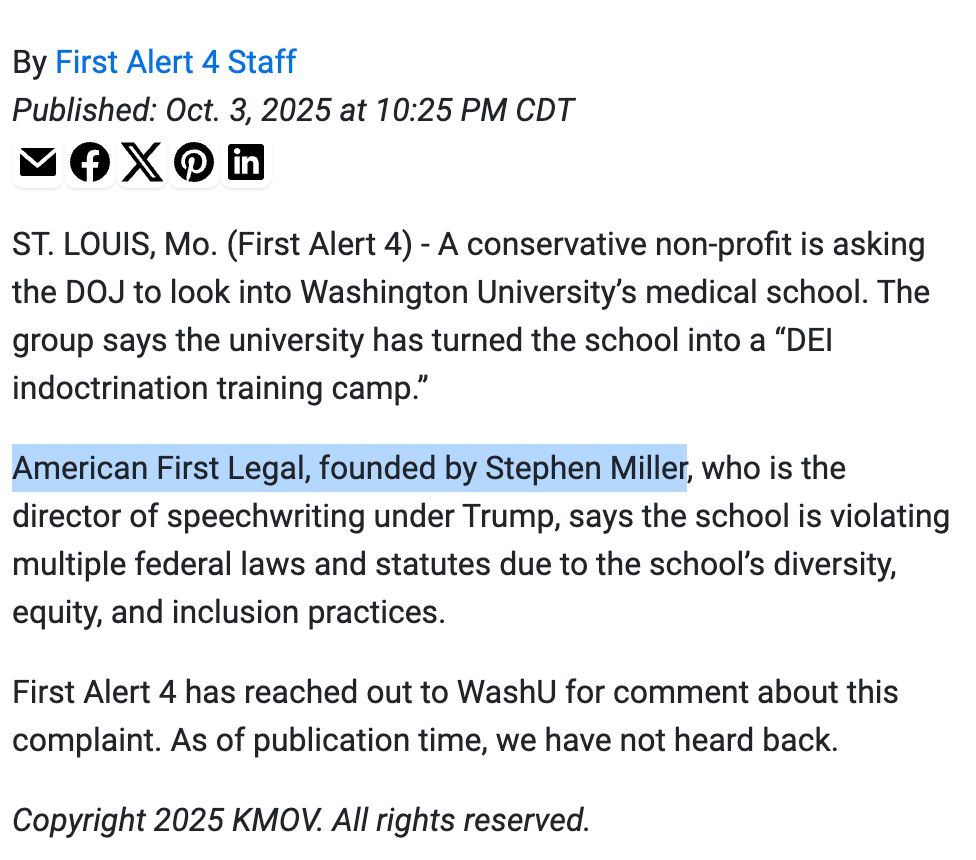Click the Copyright 2025 KMOV line

coord(300,820)
